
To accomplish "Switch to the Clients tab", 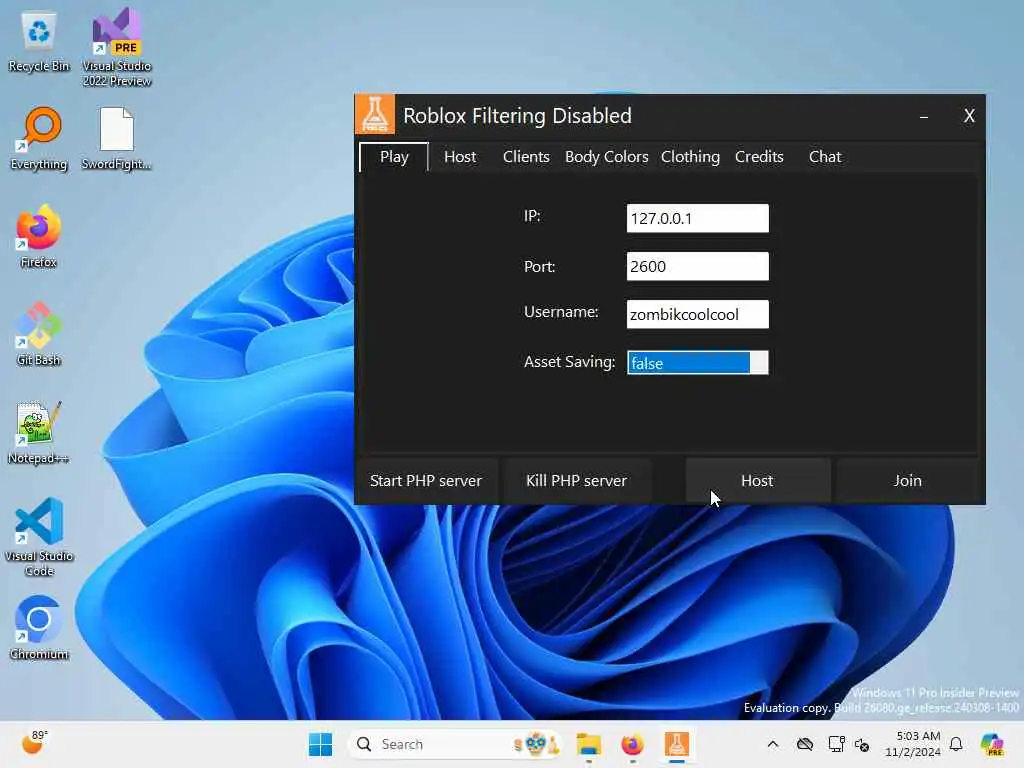I will 526,157.
